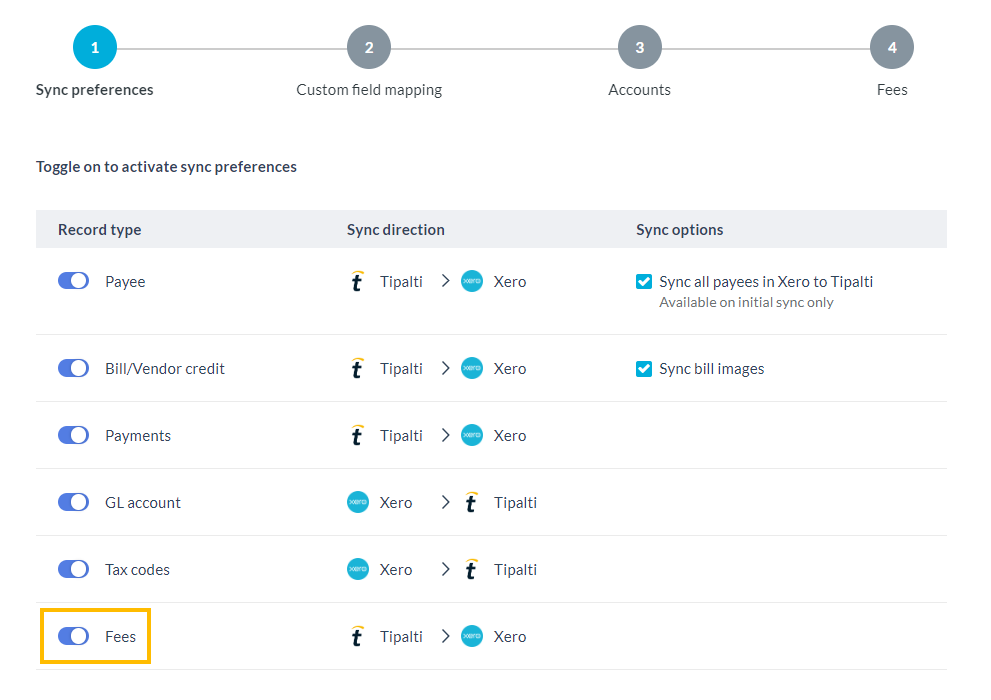This screenshot has height=700, width=991.
Task: Open the Custom field mapping step
Action: pos(368,46)
